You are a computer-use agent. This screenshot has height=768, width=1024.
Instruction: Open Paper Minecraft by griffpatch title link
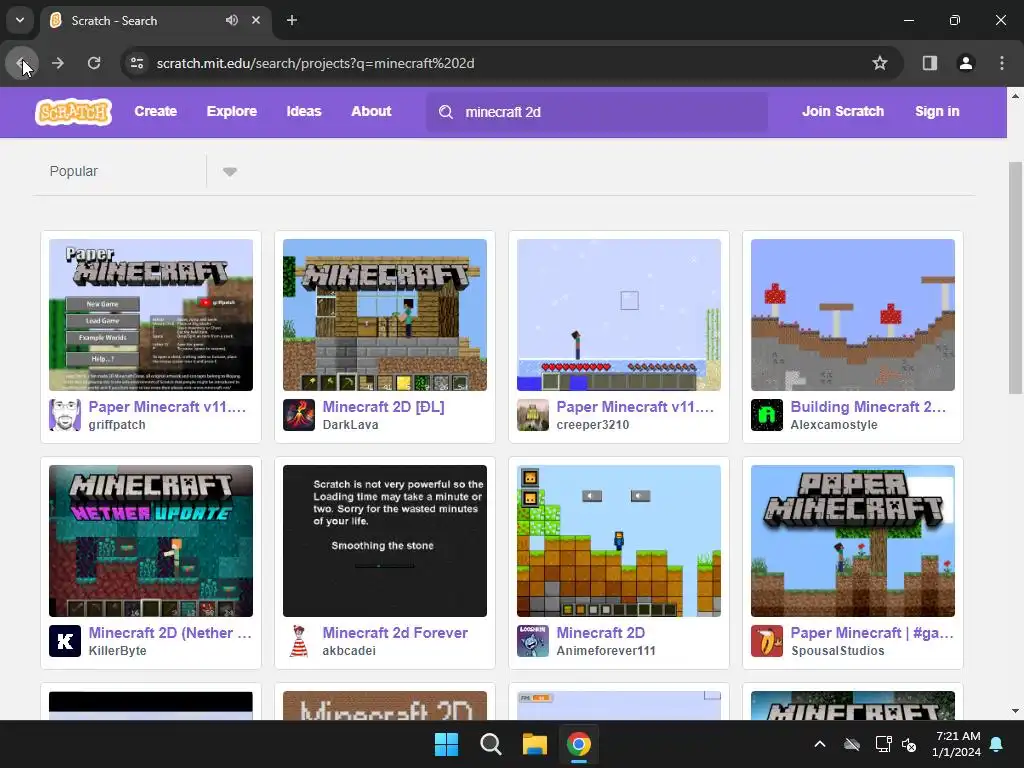[167, 407]
